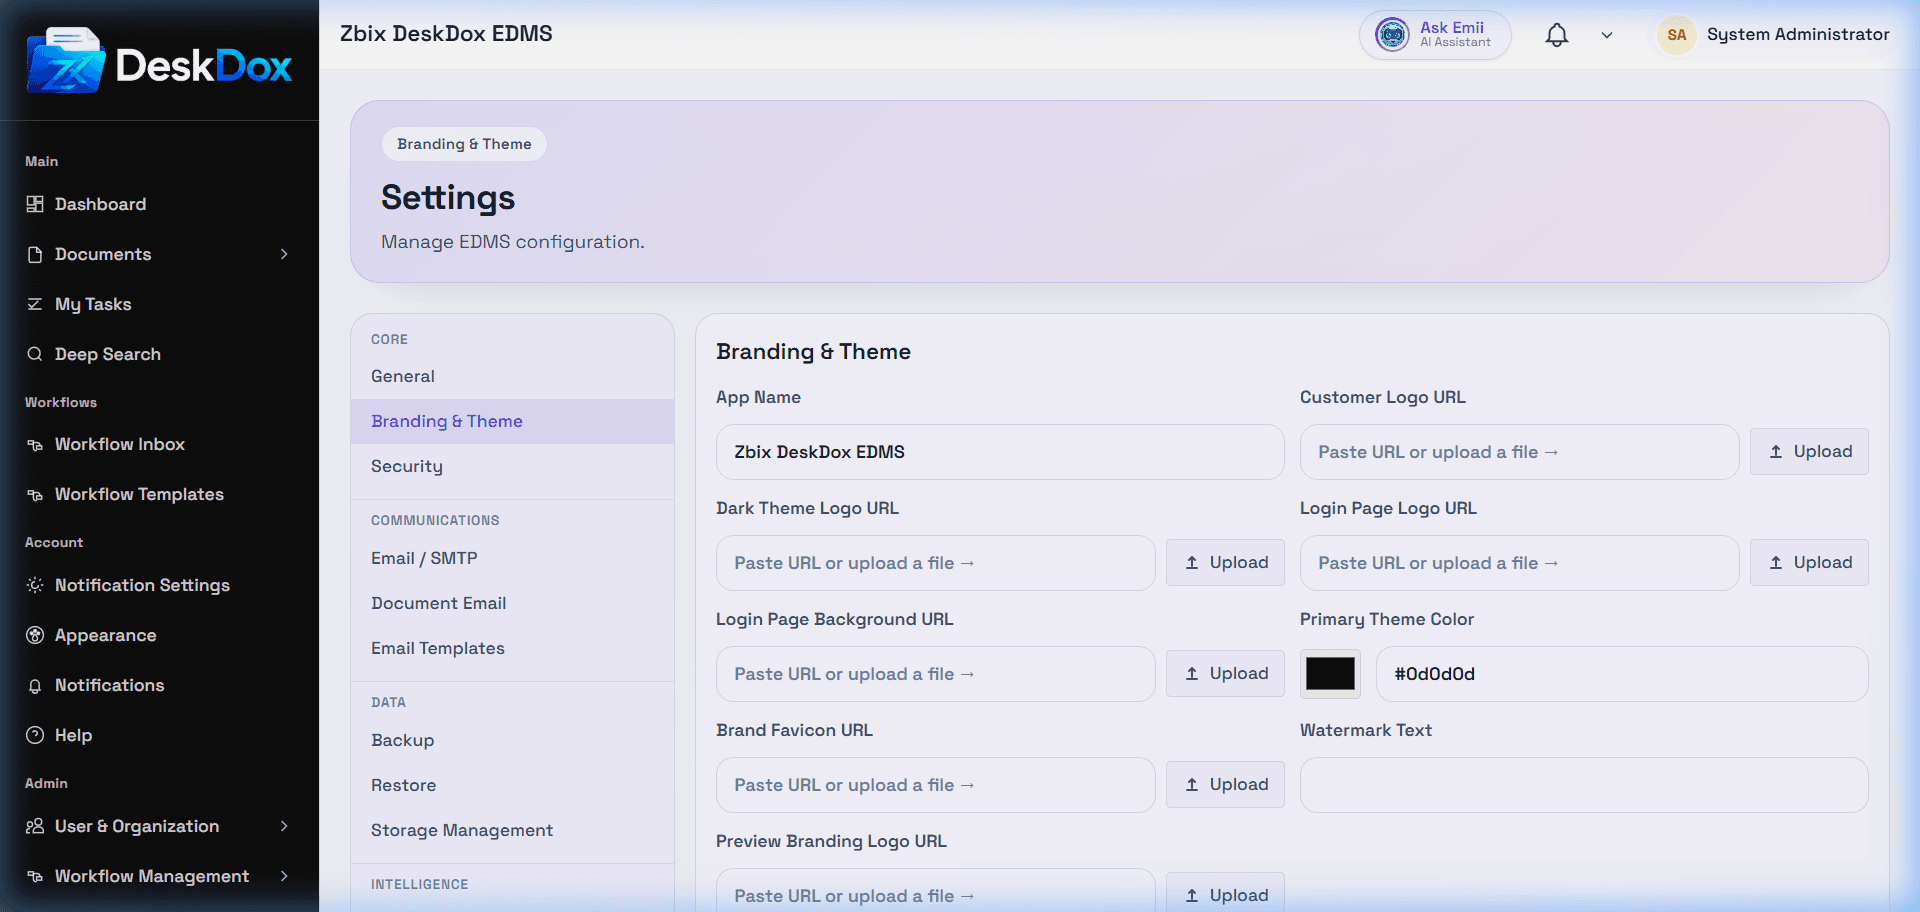Click the Ask Emii robot avatar

[x=1392, y=35]
